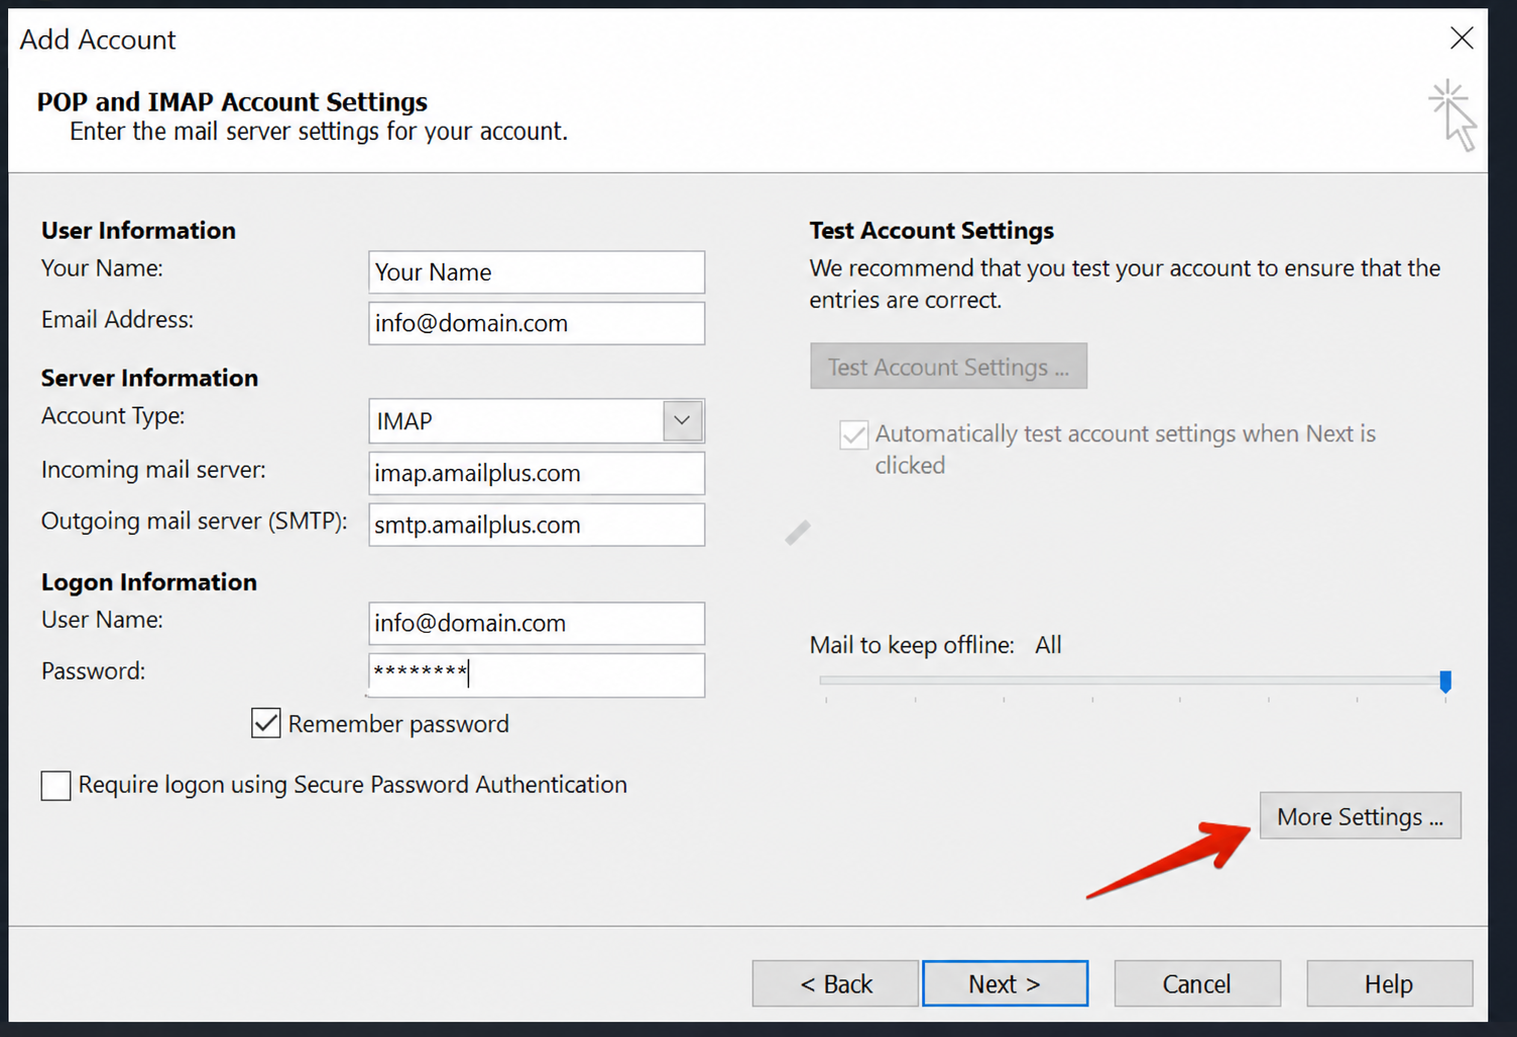Click the 'POP and IMAP Account Settings' heading
The image size is (1517, 1037).
pyautogui.click(x=232, y=102)
